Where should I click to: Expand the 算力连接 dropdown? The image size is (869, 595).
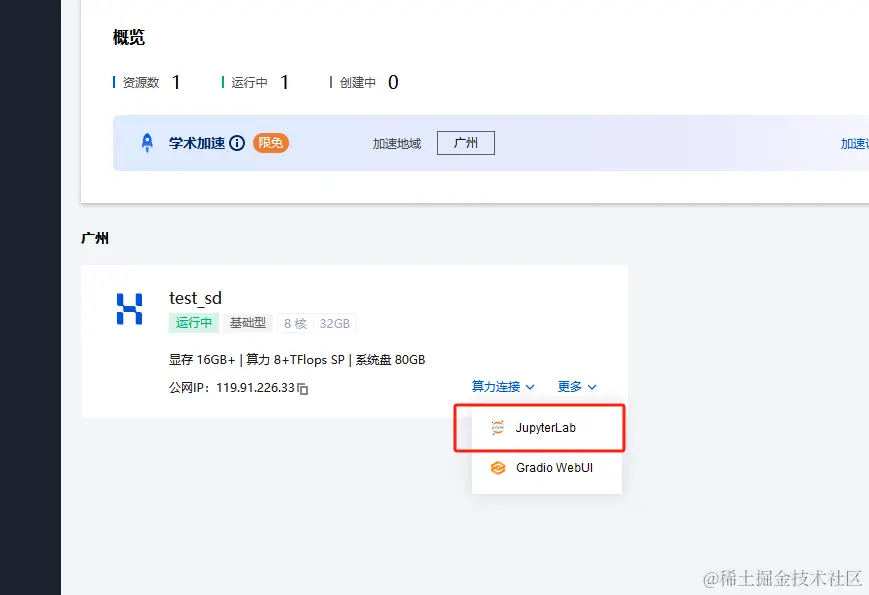[500, 386]
